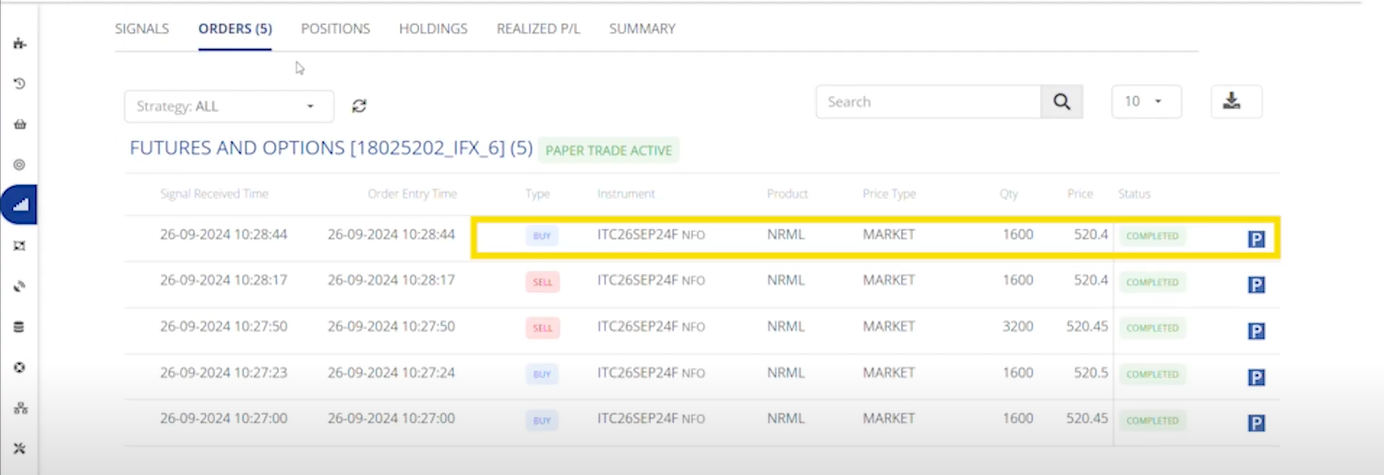
Task: Open the database icon in sidebar
Action: [19, 327]
